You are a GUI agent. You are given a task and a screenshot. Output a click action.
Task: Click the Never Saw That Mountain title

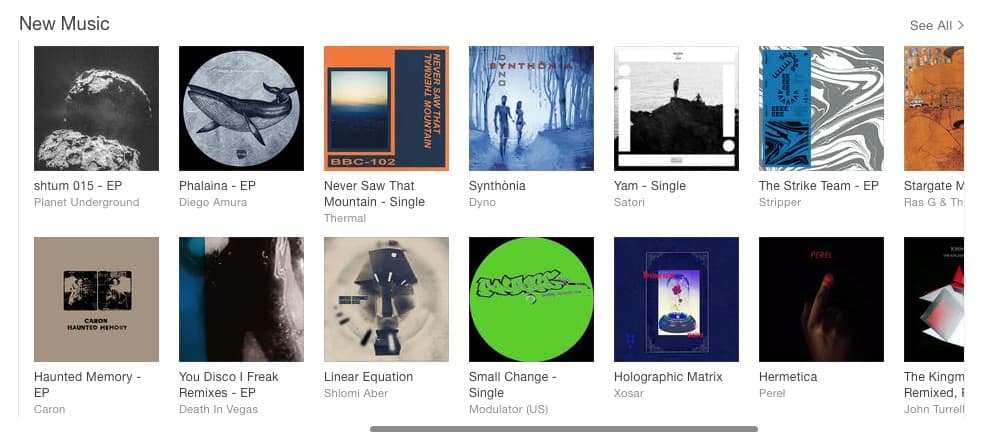(x=374, y=194)
